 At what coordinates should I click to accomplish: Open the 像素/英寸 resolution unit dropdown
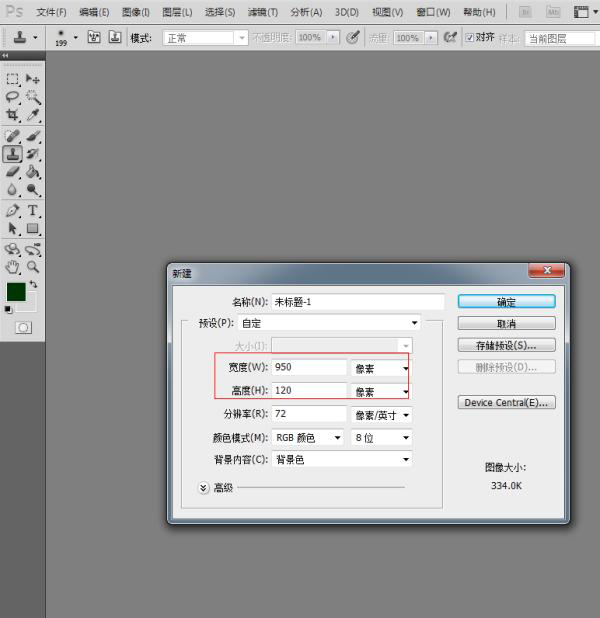click(x=382, y=415)
